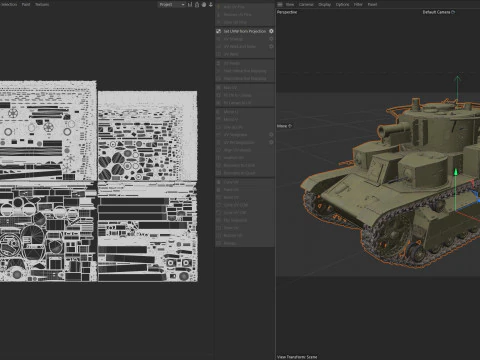This screenshot has height=360, width=480.
Task: Click the Reset UV command
Action: pos(231,197)
